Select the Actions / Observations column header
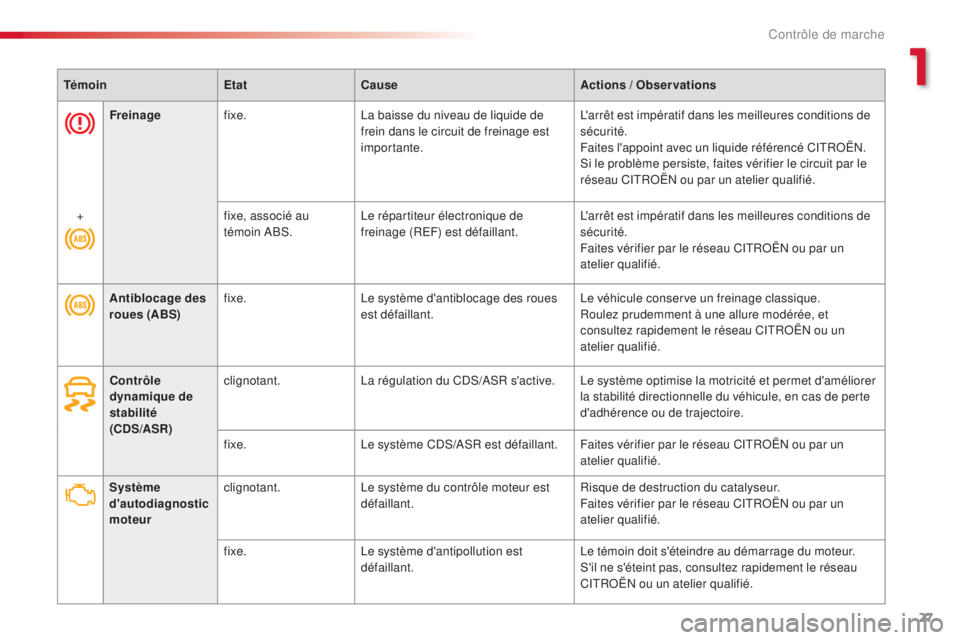960x640 pixels. point(648,85)
